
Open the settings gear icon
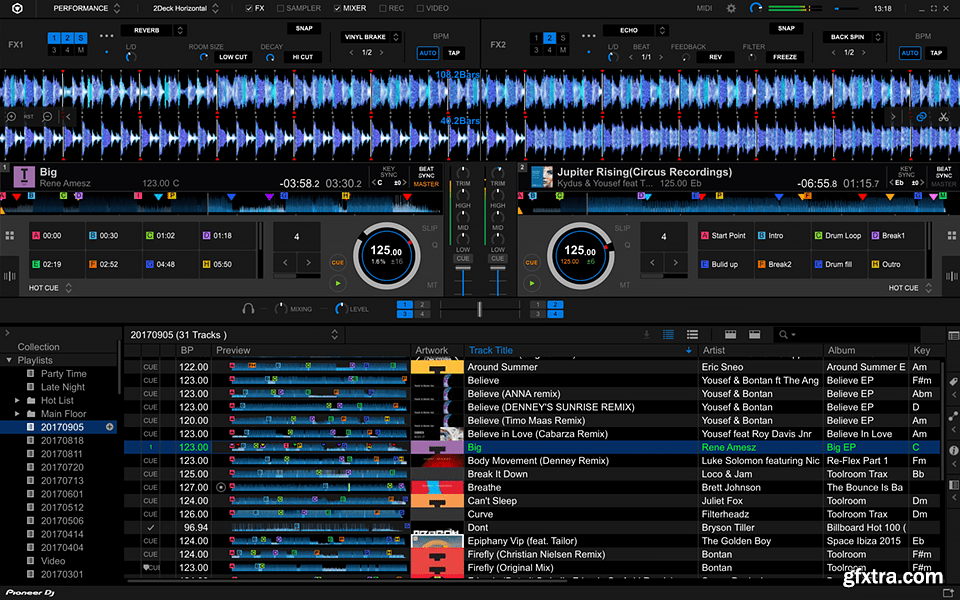(x=731, y=8)
